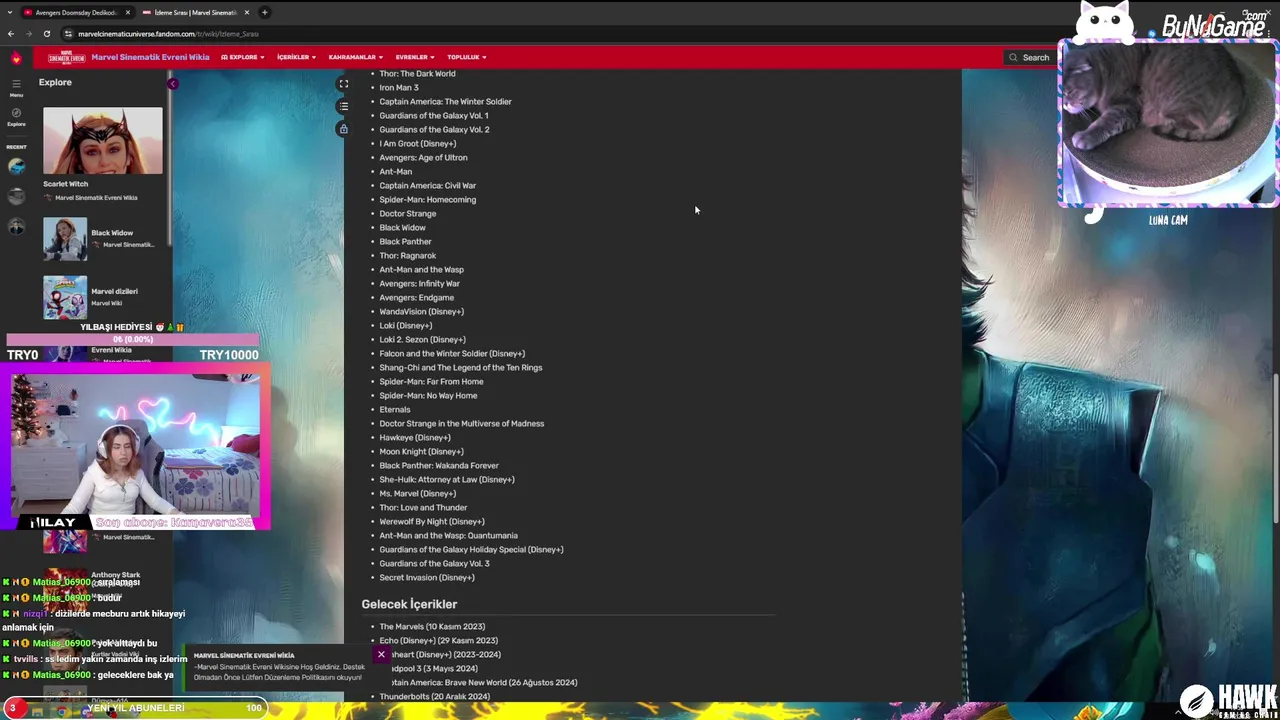Click the address bar URL
This screenshot has height=720, width=1280.
168,33
